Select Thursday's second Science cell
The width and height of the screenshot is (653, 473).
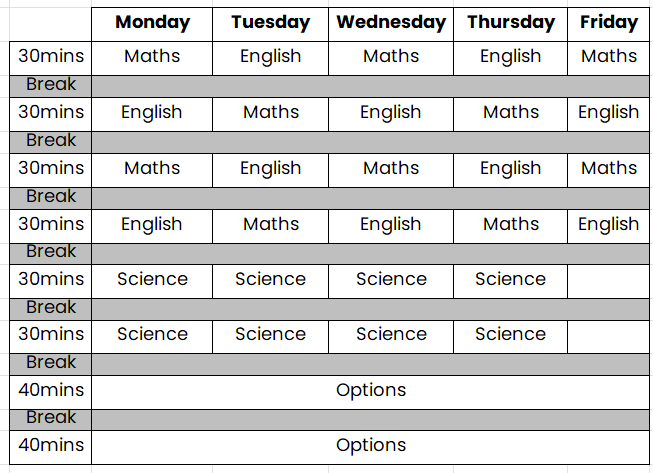coord(510,334)
